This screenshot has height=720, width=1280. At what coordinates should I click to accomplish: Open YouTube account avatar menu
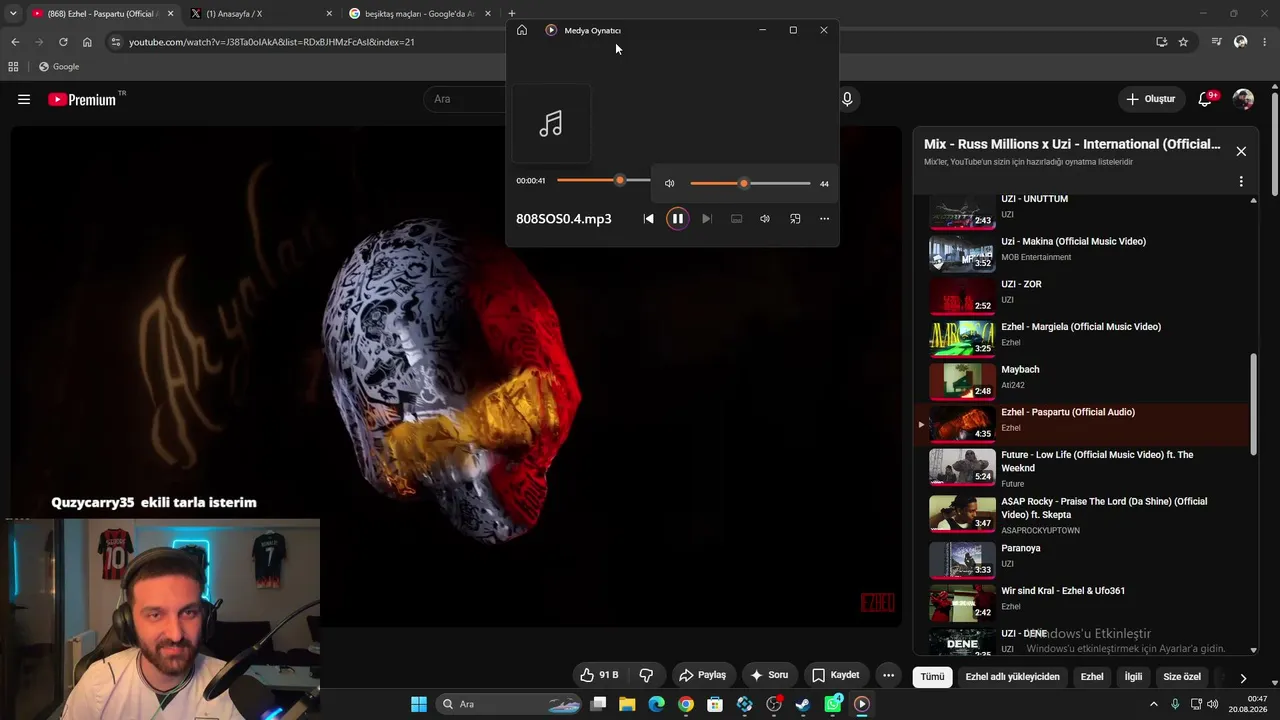1243,99
